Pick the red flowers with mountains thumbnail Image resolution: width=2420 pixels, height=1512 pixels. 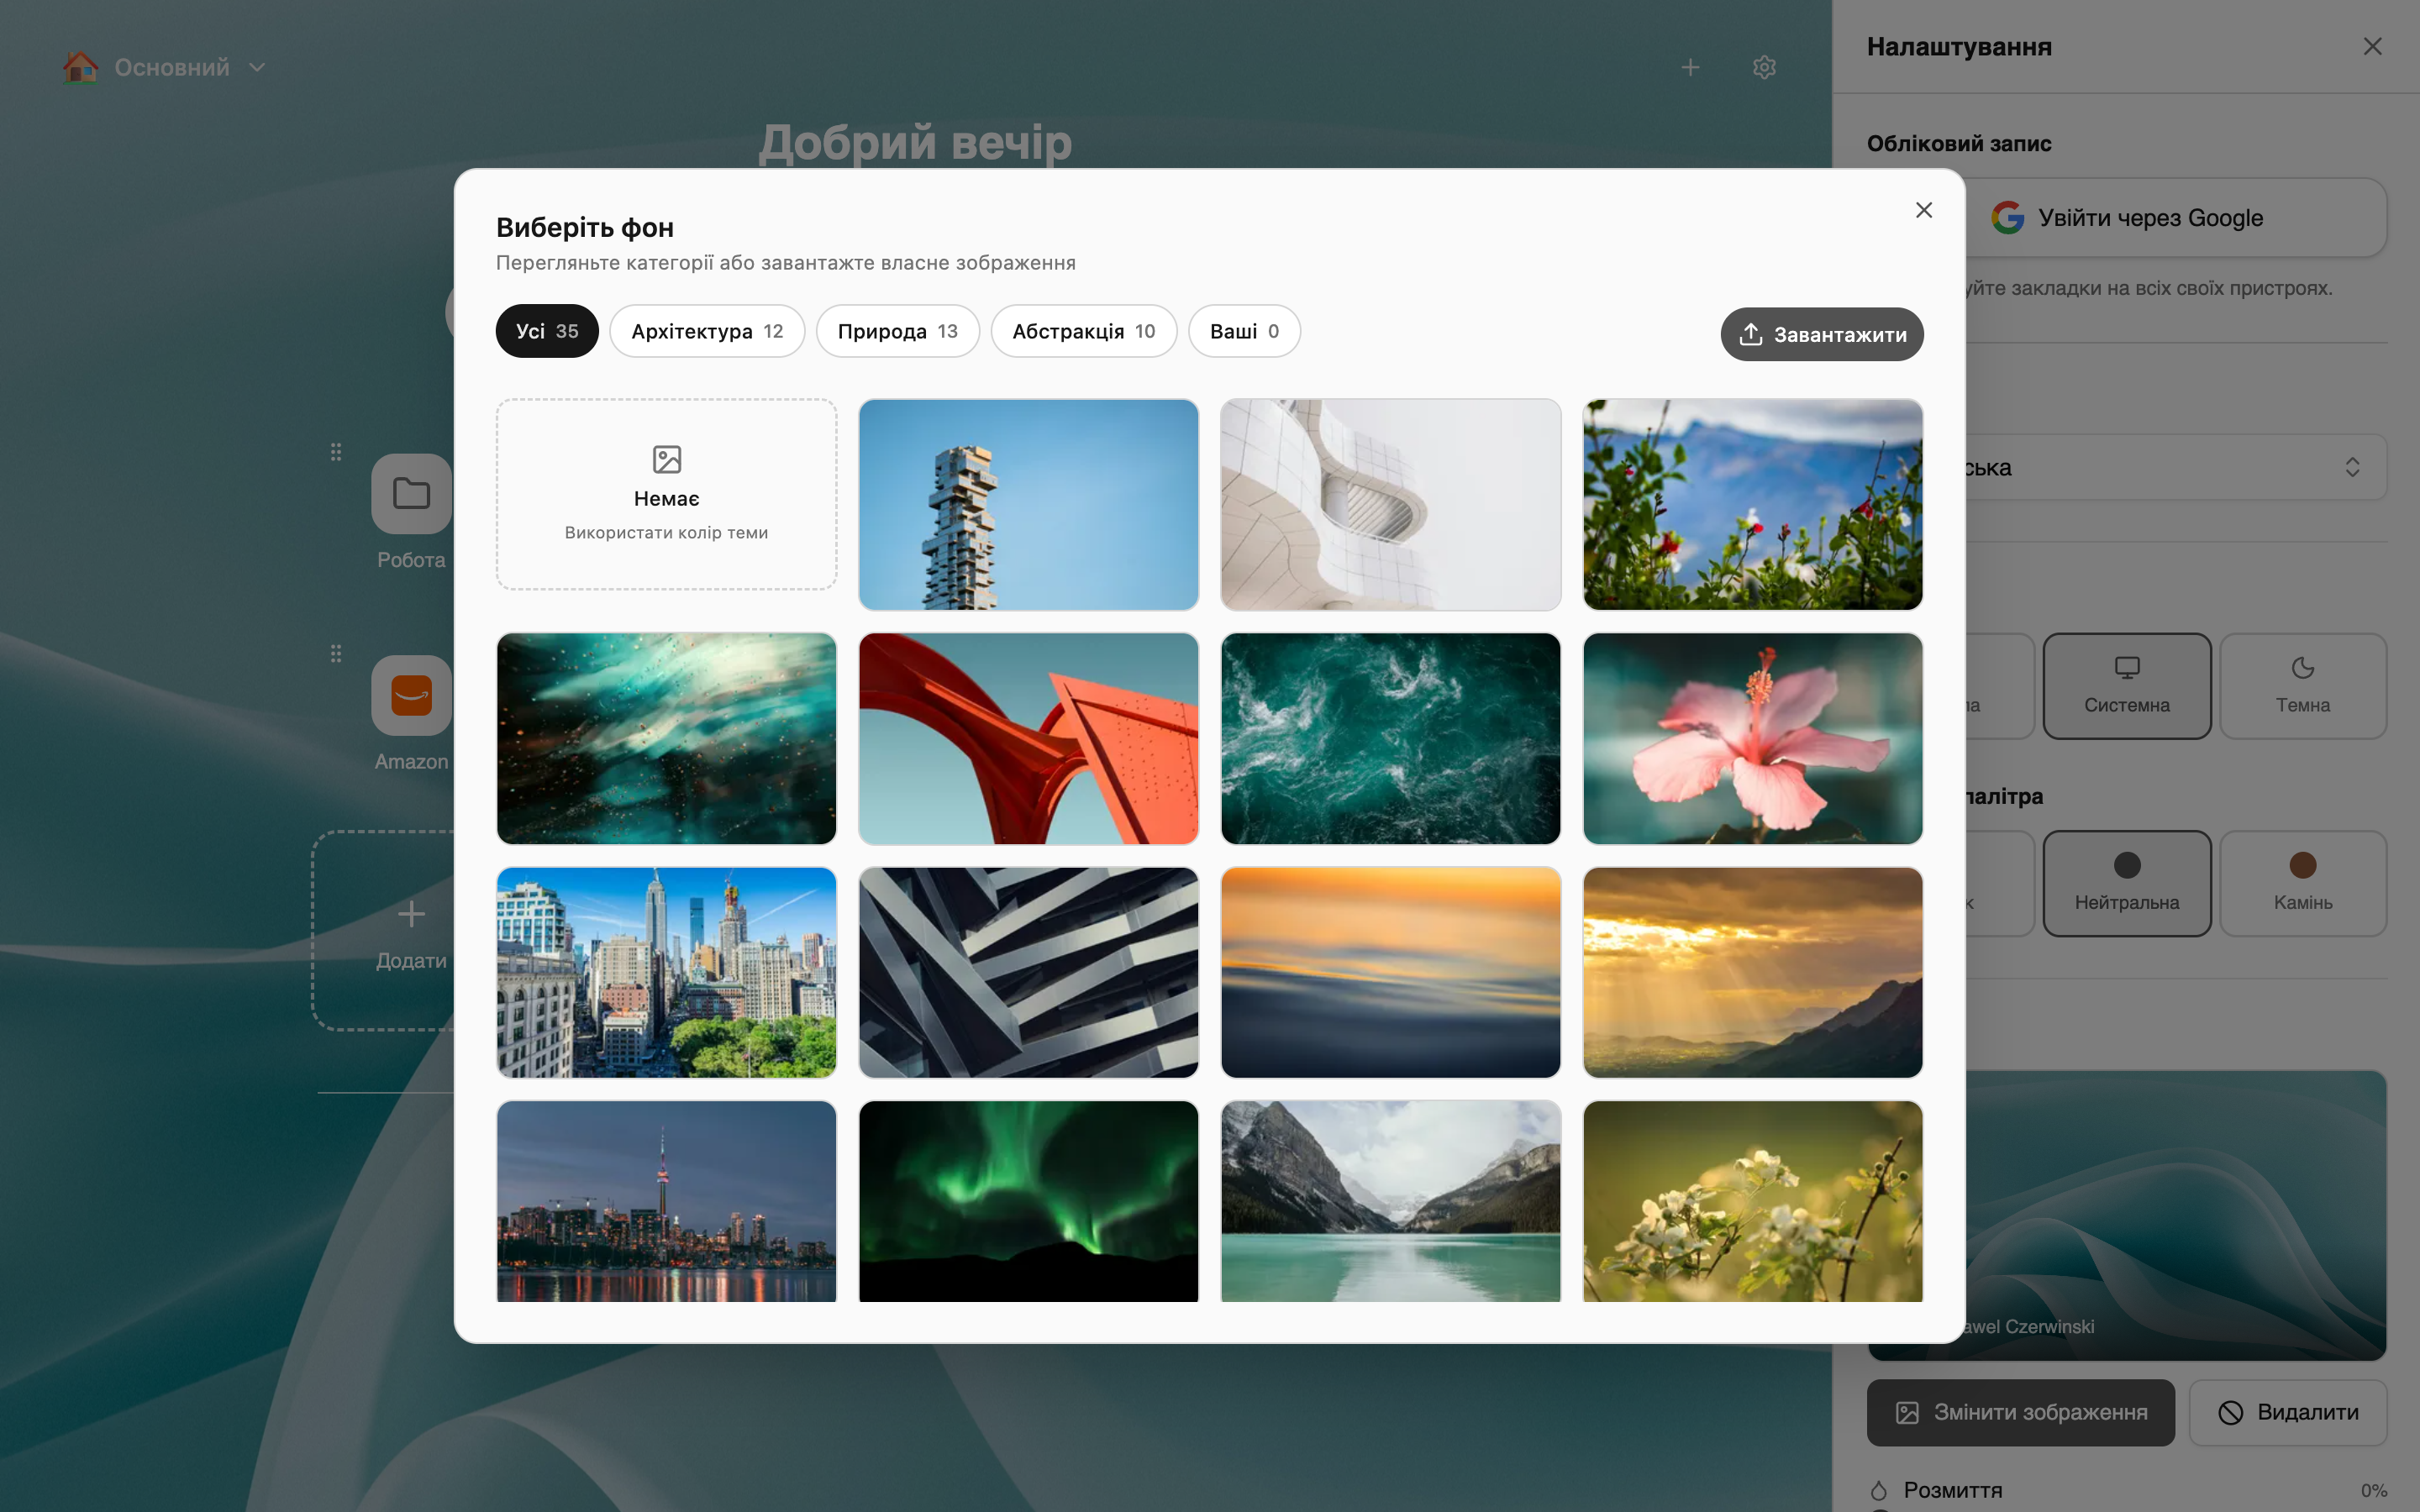coord(1752,504)
